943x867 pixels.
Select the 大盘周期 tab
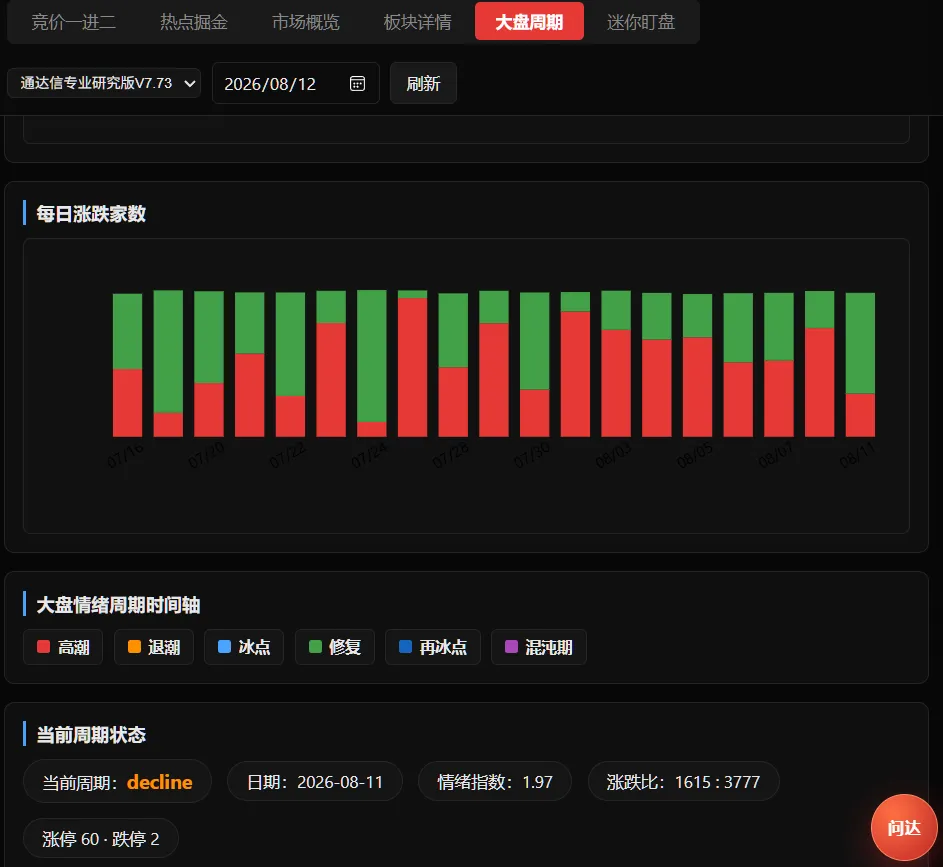pos(529,22)
